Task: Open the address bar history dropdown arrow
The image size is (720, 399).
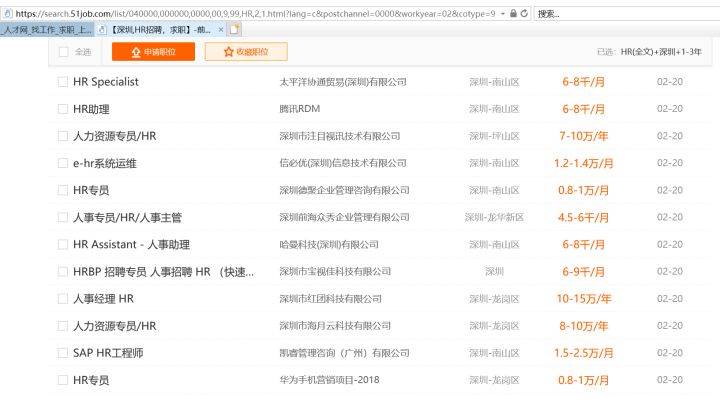Action: (502, 14)
